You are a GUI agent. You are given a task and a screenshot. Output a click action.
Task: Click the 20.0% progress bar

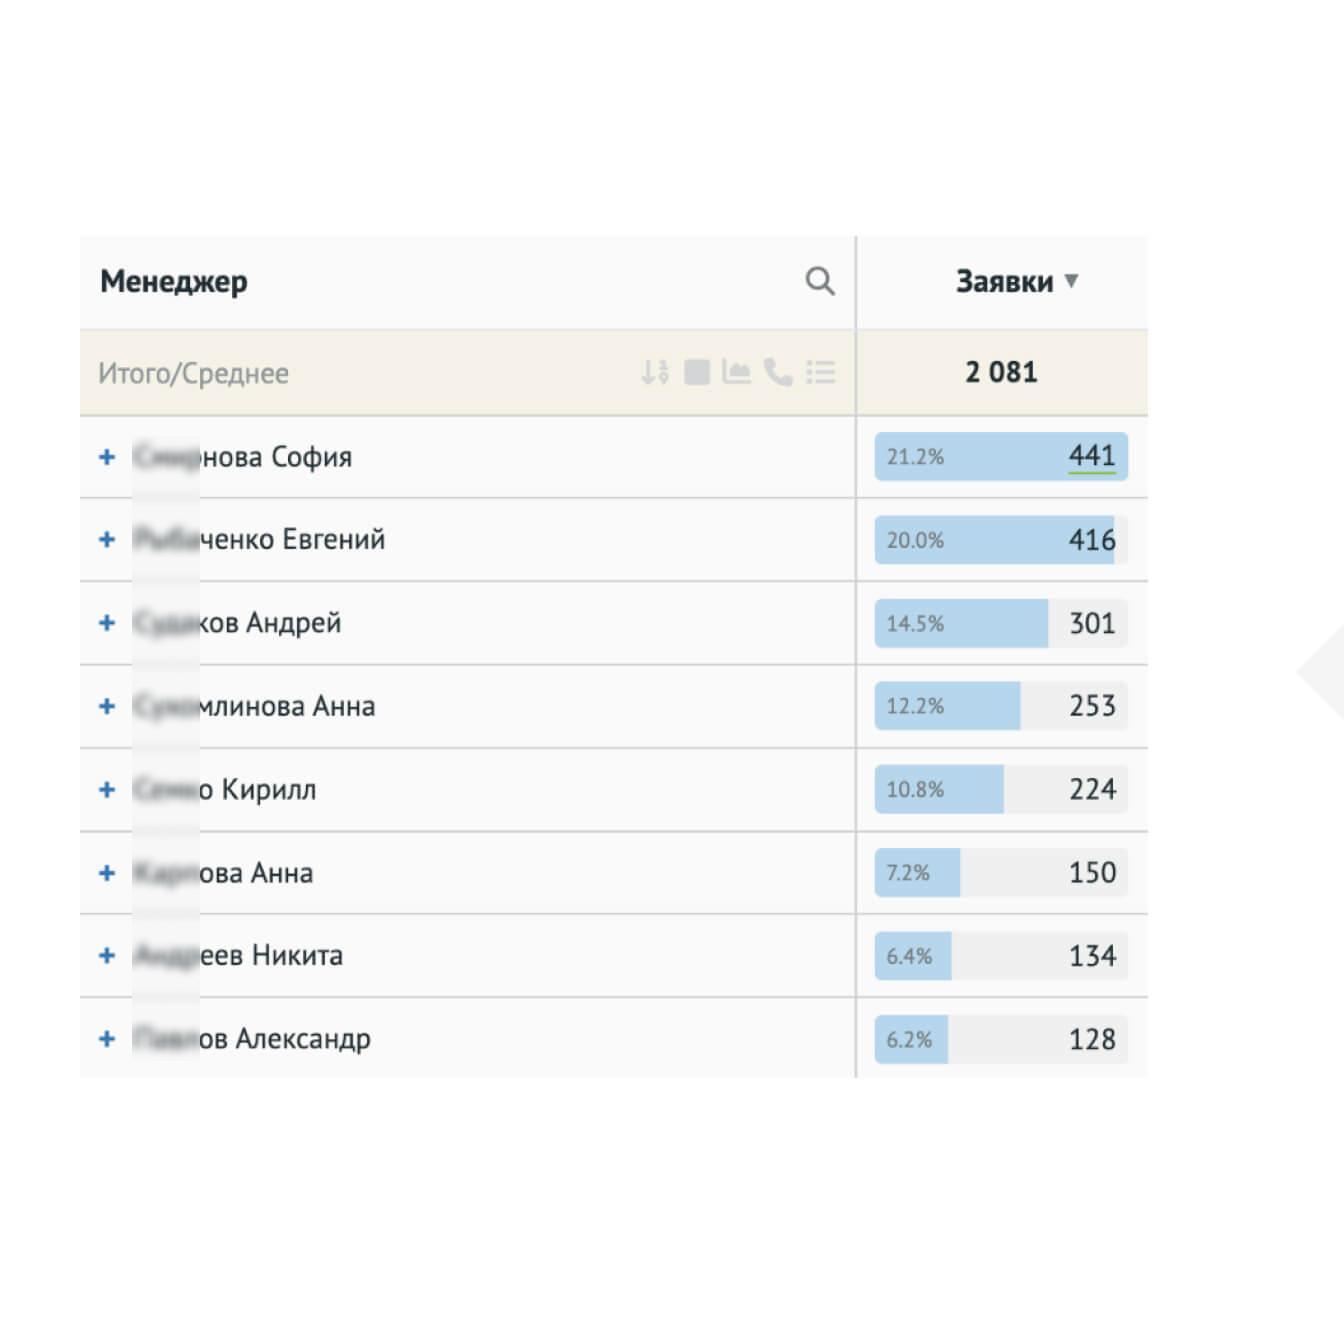click(994, 540)
